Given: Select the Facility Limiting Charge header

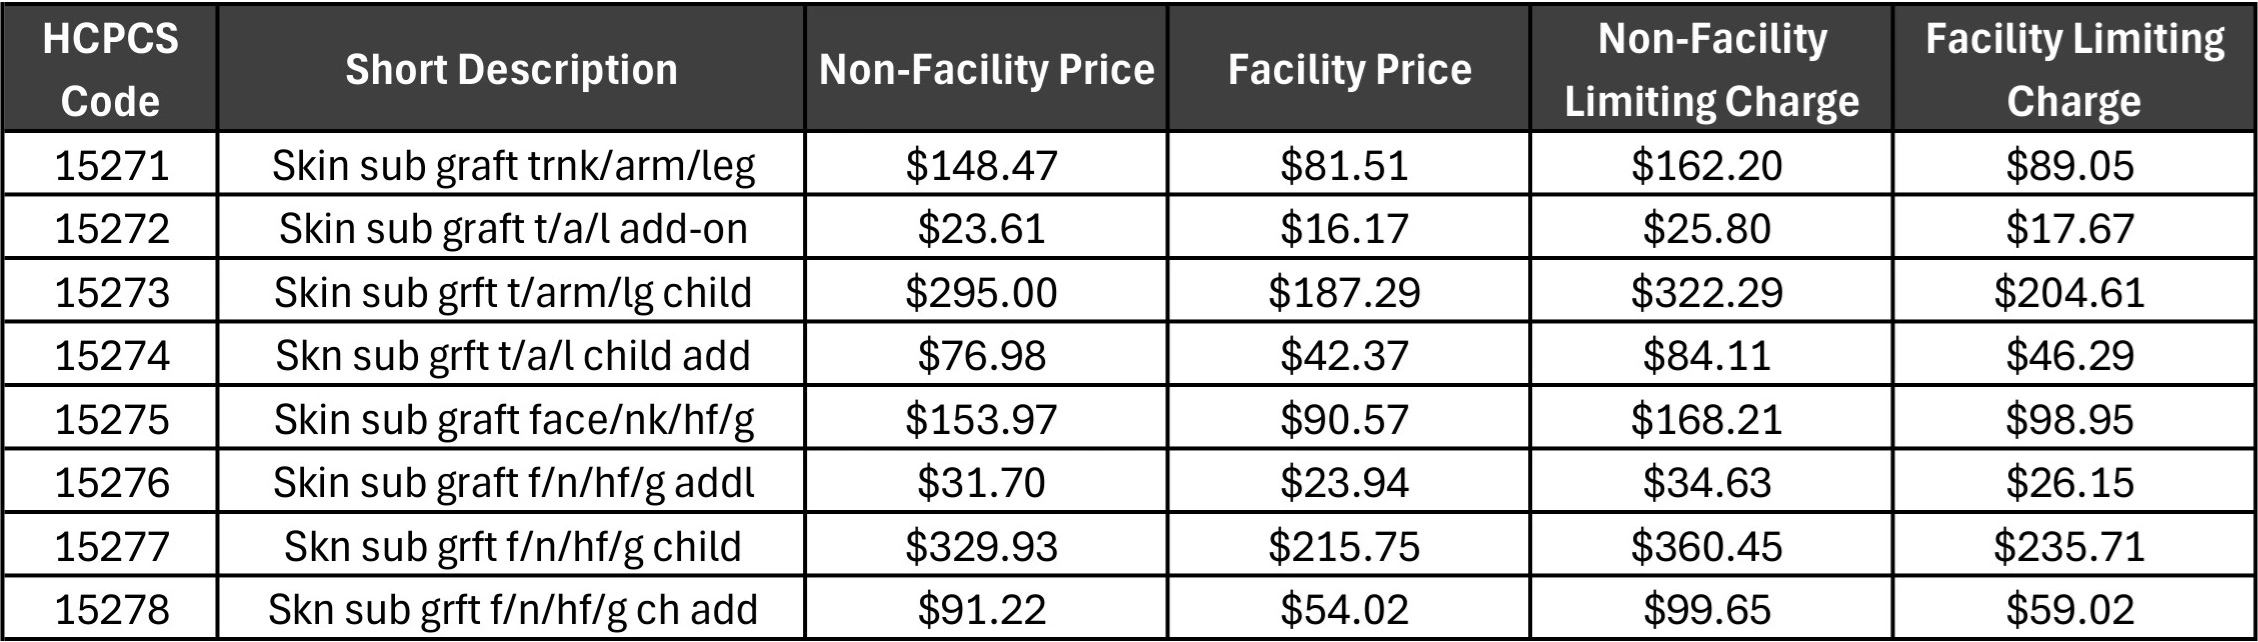Looking at the screenshot, I should [x=2074, y=69].
